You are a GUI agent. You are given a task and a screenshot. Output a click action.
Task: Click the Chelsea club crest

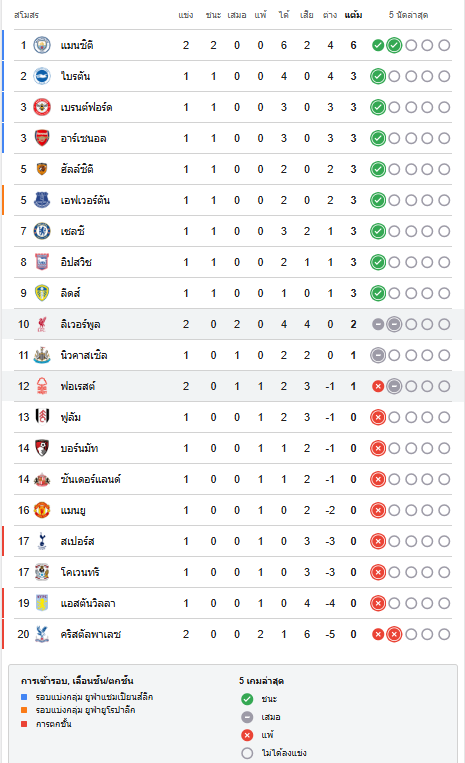pos(42,231)
